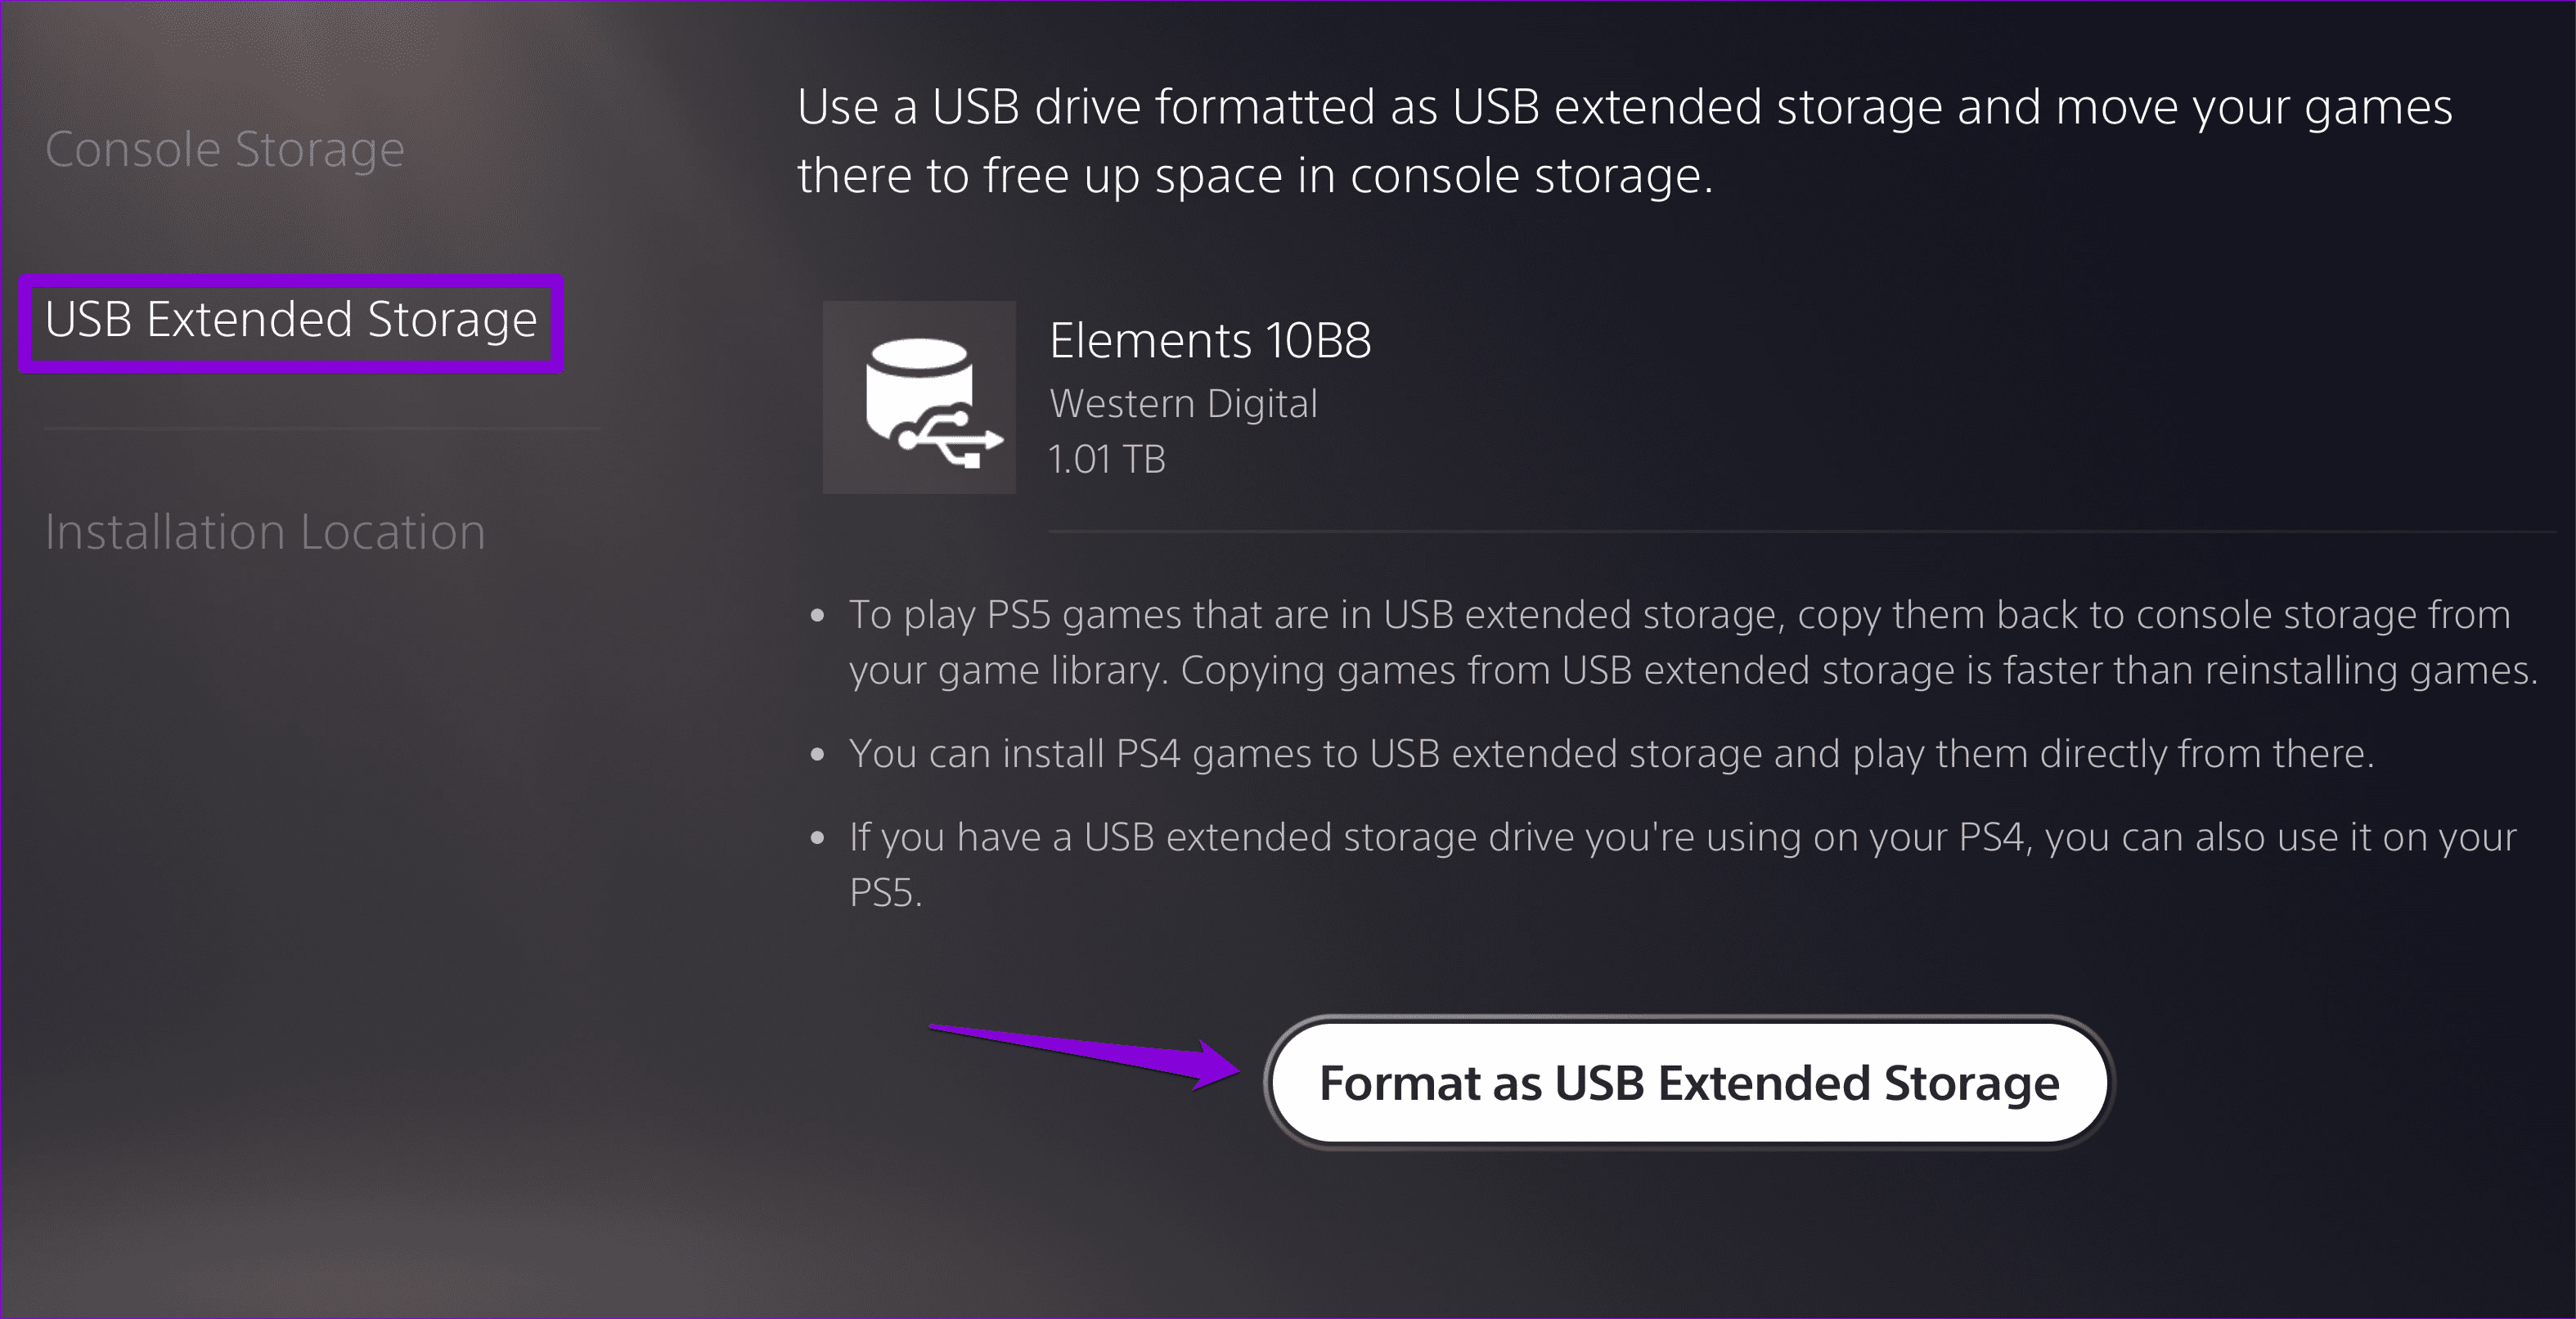
Task: Select the highlighted USB Extended Storage sidebar item
Action: (x=291, y=322)
